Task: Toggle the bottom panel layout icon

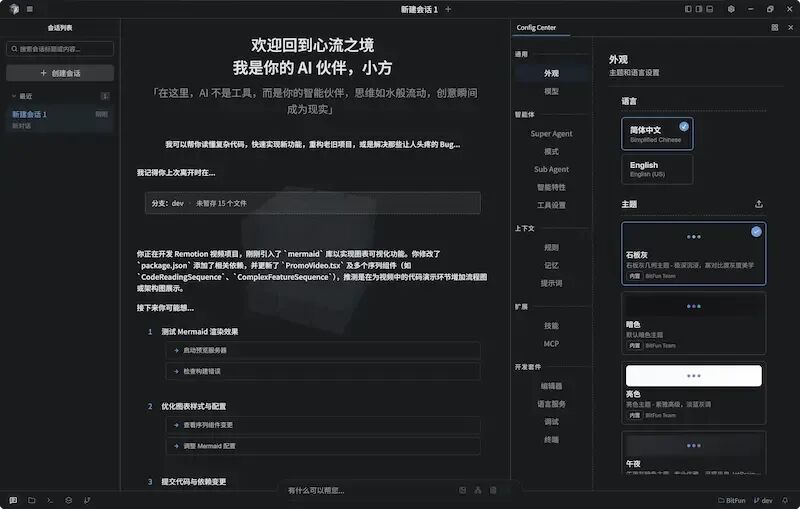Action: [x=710, y=9]
